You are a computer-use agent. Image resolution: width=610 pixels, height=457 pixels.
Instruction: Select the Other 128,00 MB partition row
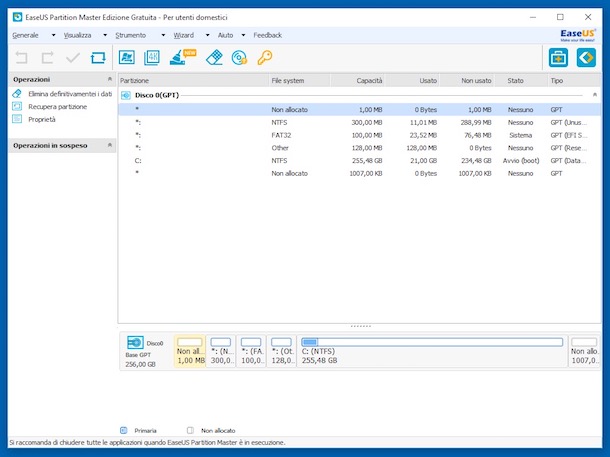click(359, 148)
